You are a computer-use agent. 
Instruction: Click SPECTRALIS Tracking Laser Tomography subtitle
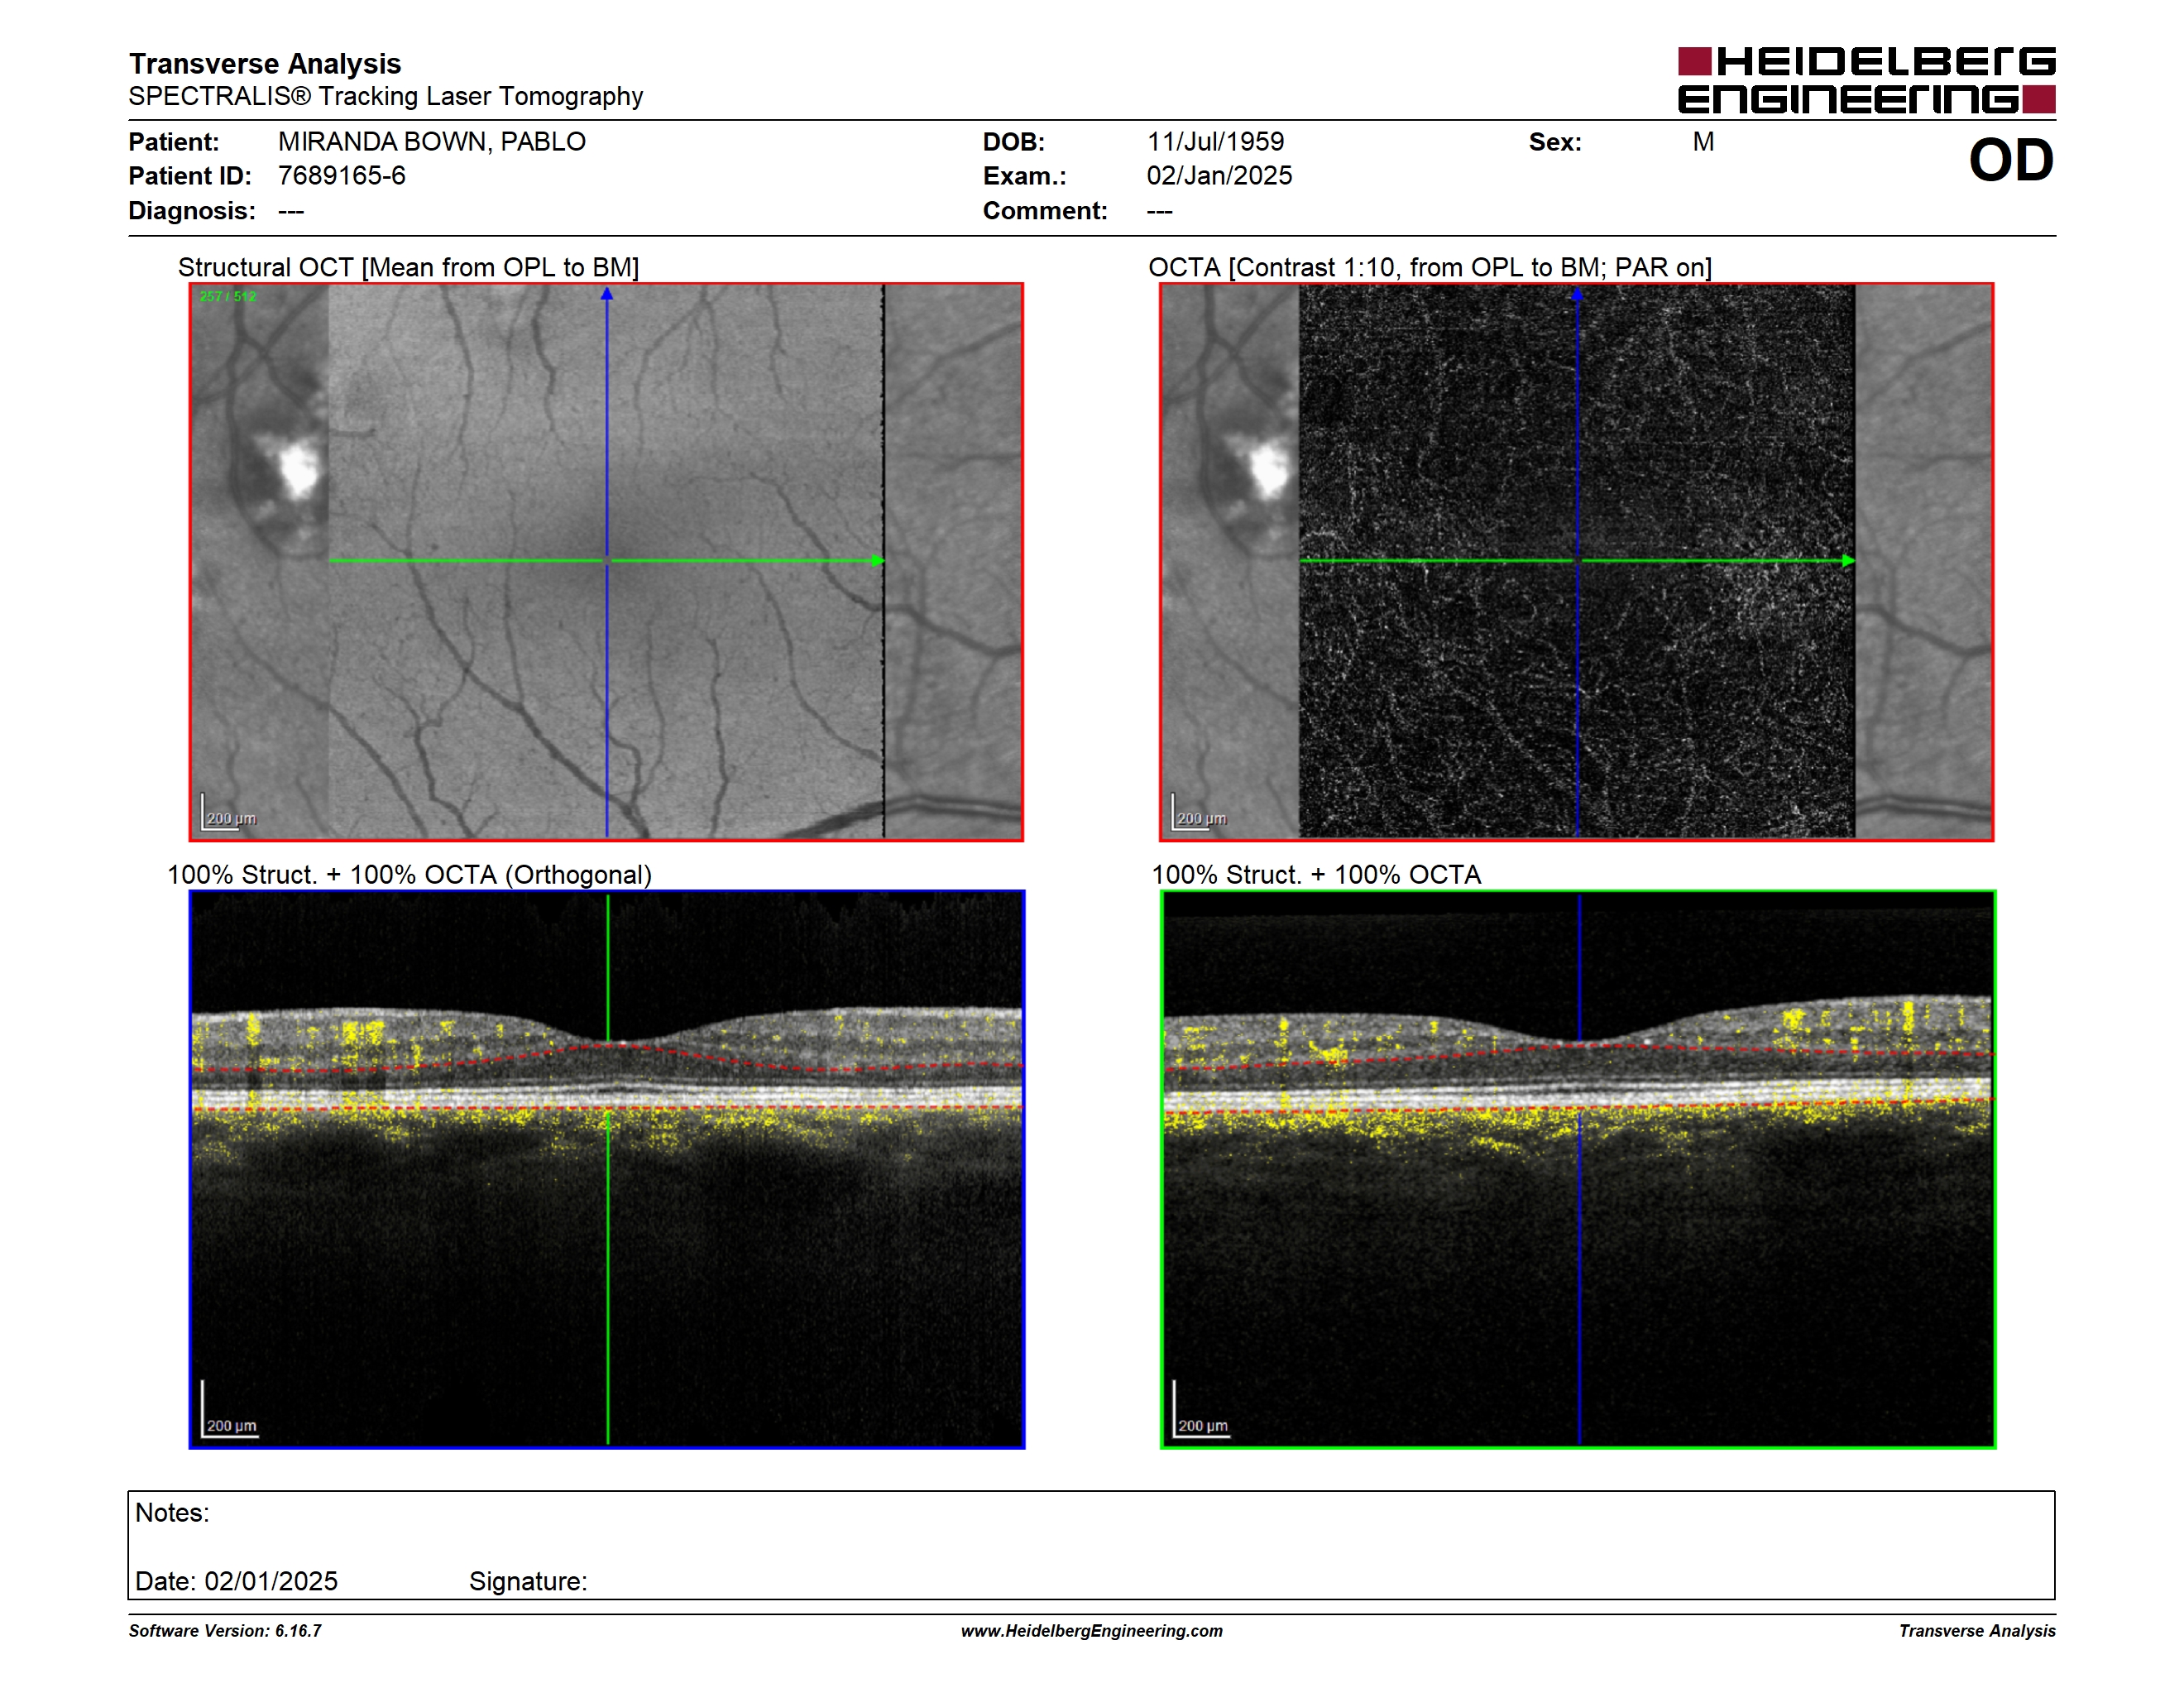click(386, 97)
